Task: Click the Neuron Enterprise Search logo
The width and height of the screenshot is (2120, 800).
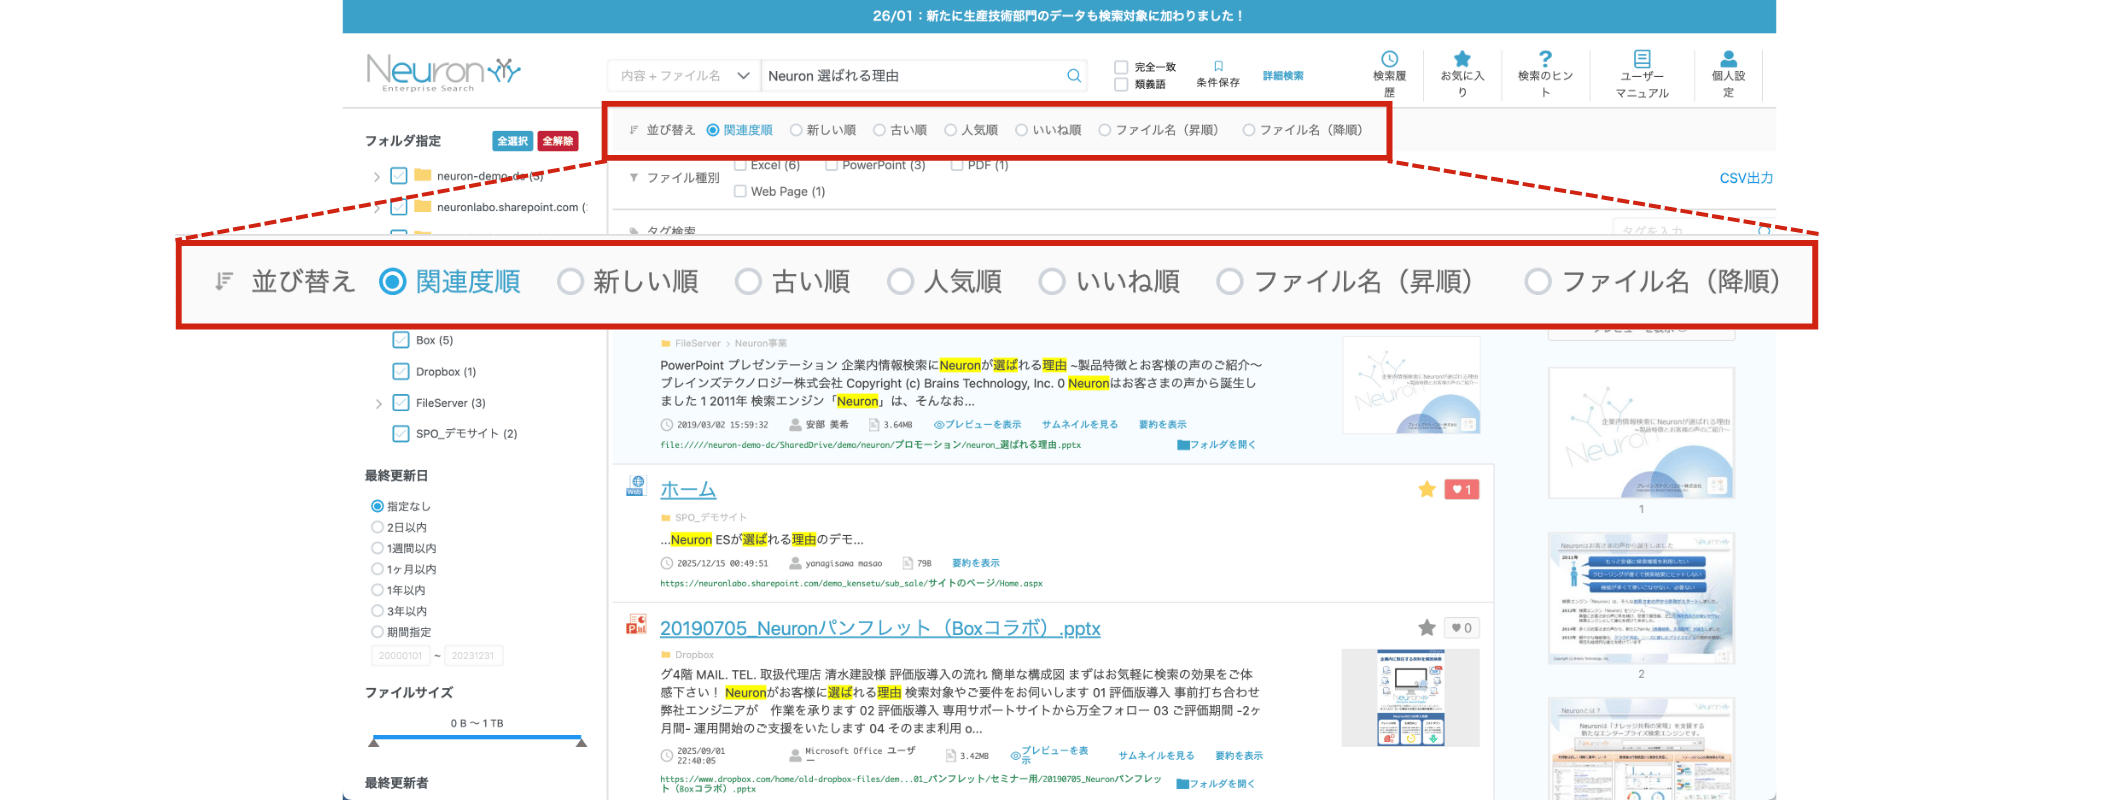Action: tap(443, 72)
